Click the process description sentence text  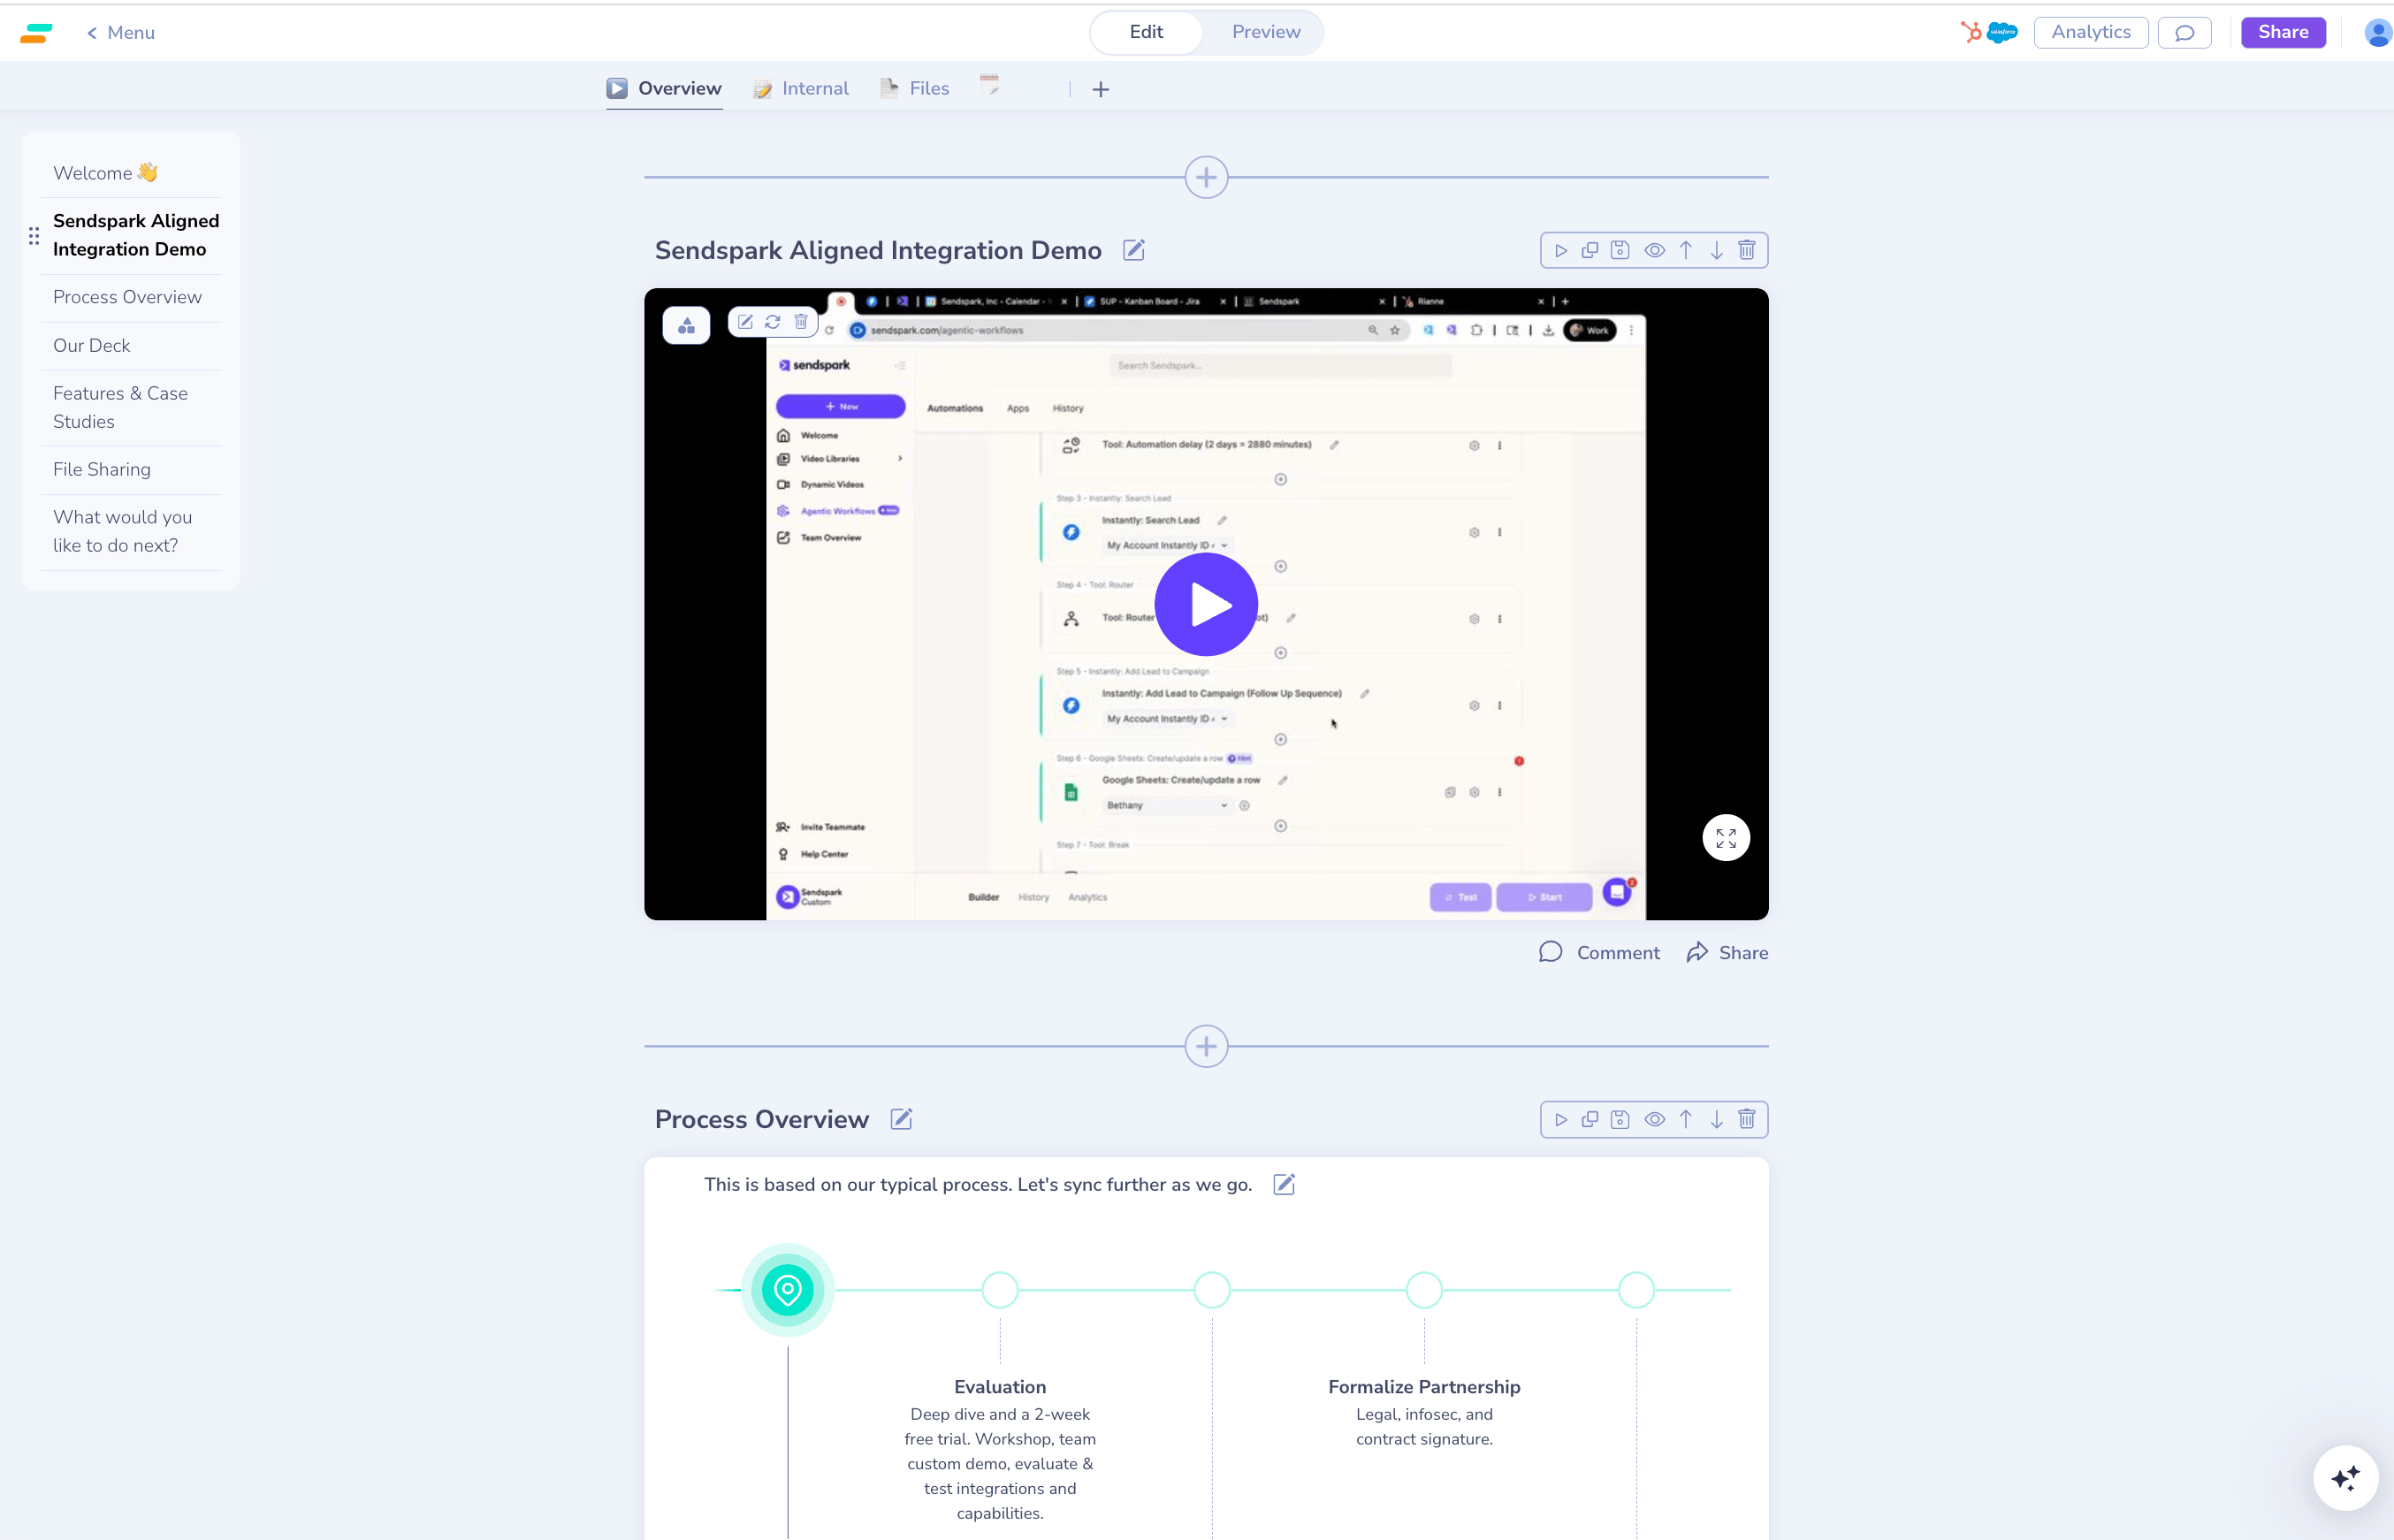point(978,1184)
